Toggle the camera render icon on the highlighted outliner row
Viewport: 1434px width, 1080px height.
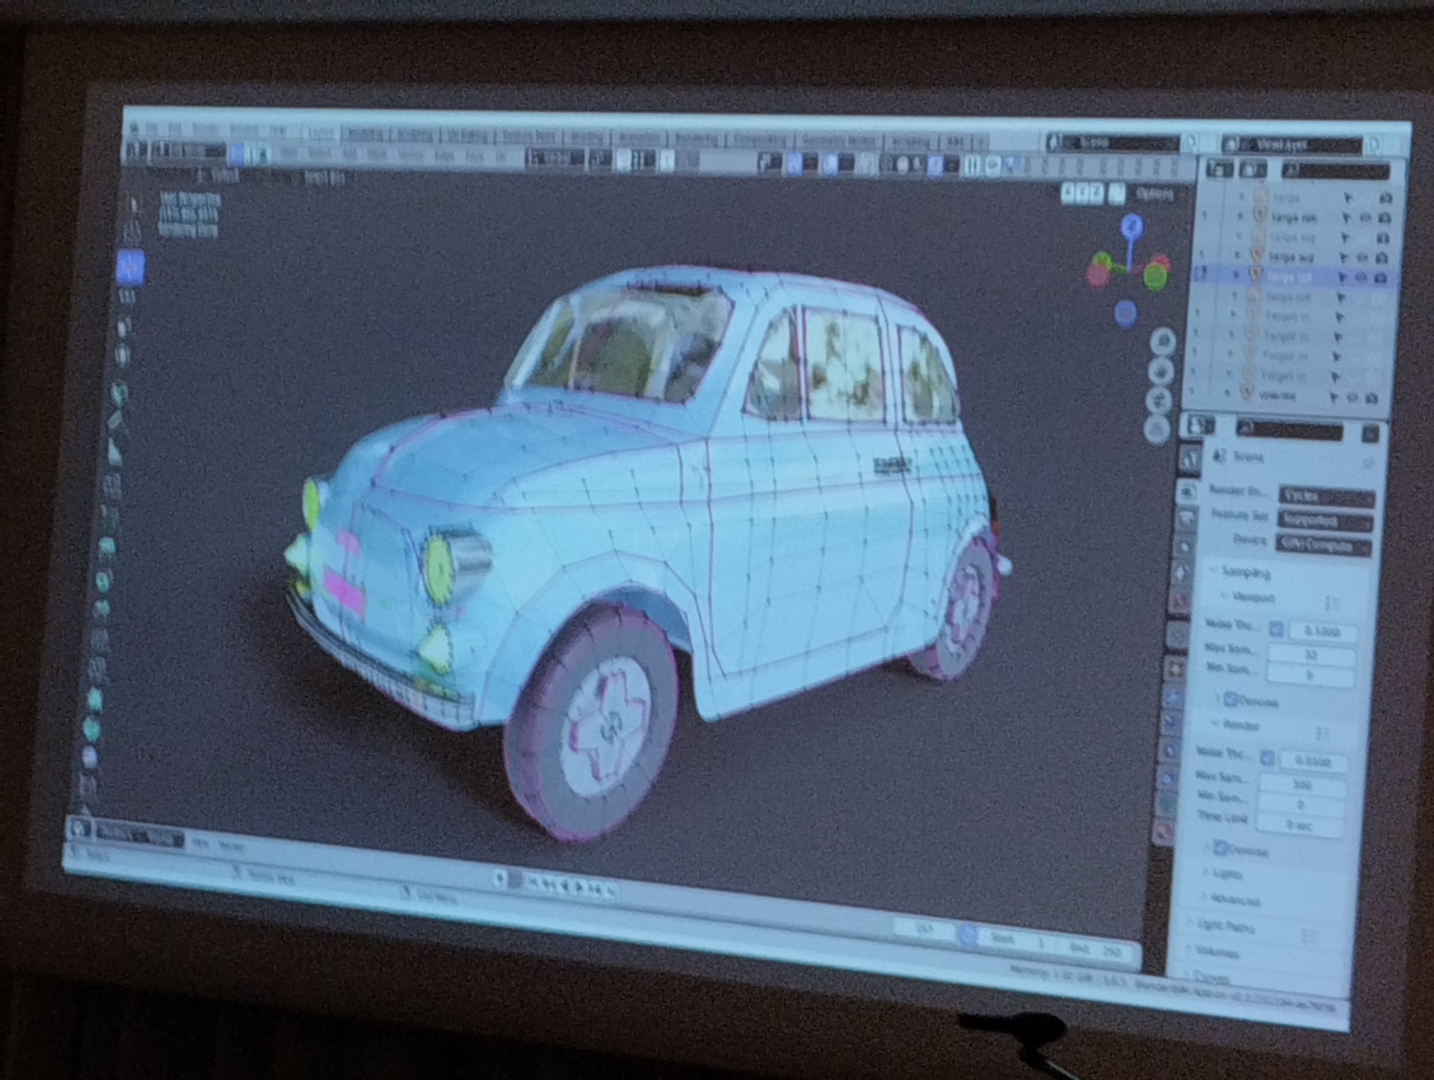(x=1381, y=276)
